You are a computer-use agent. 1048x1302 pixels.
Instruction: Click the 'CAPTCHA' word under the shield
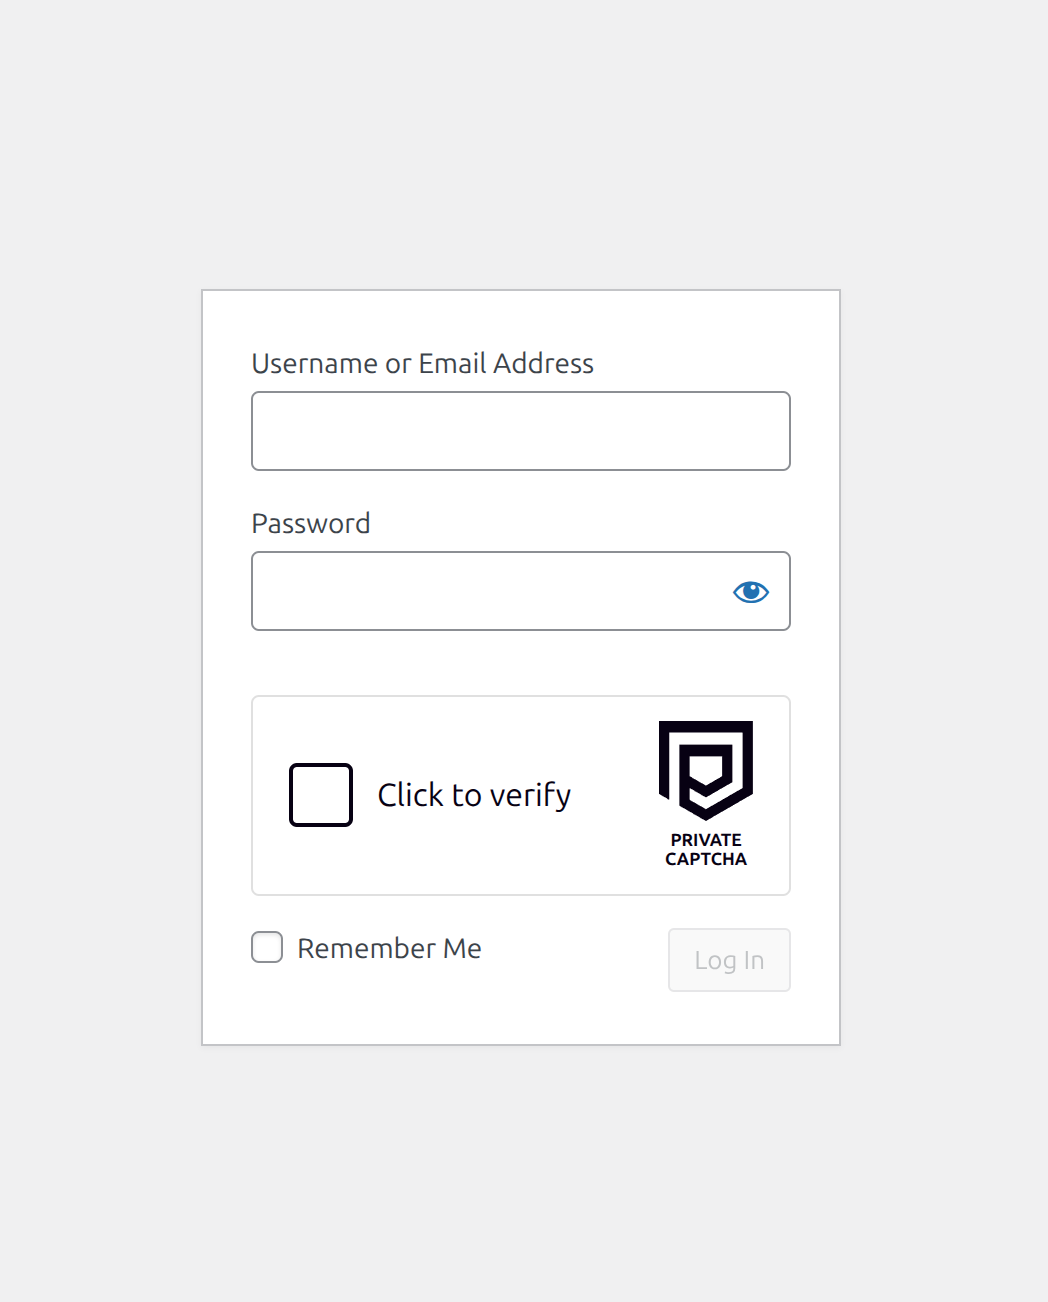[706, 859]
